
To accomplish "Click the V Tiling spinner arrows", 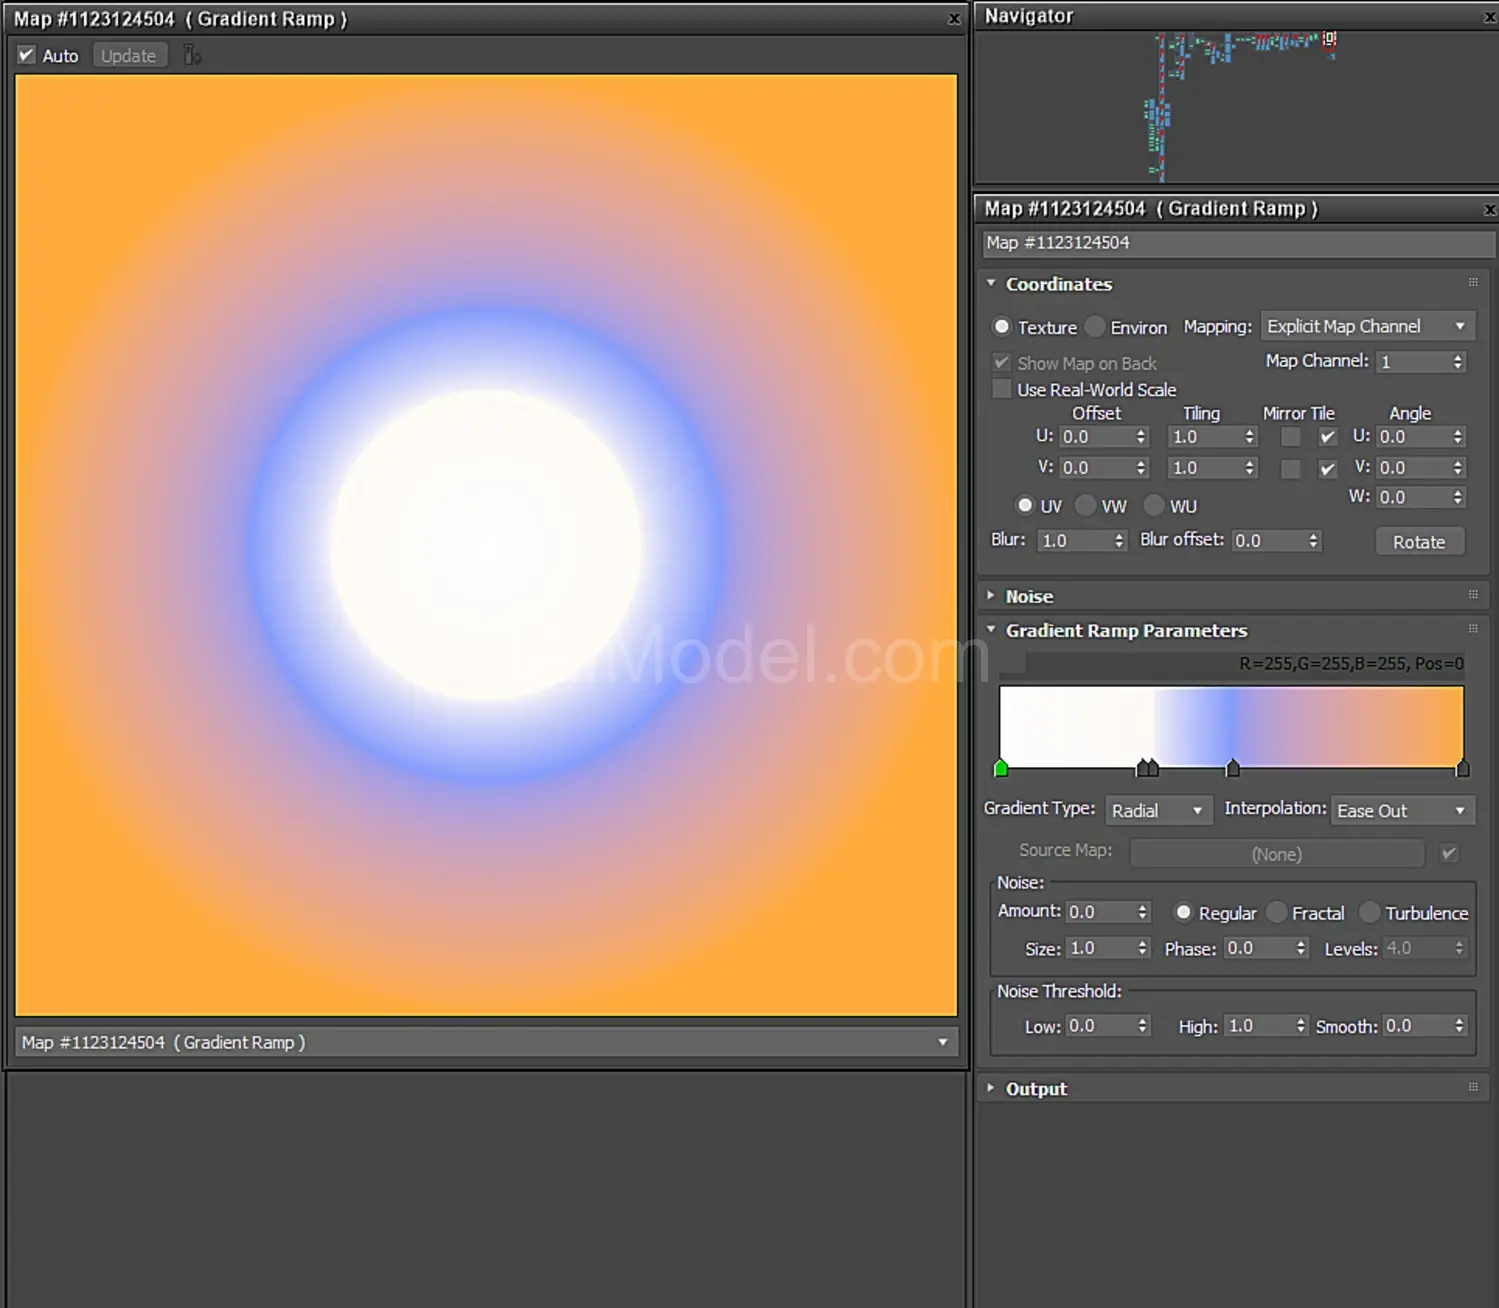I will click(1250, 468).
